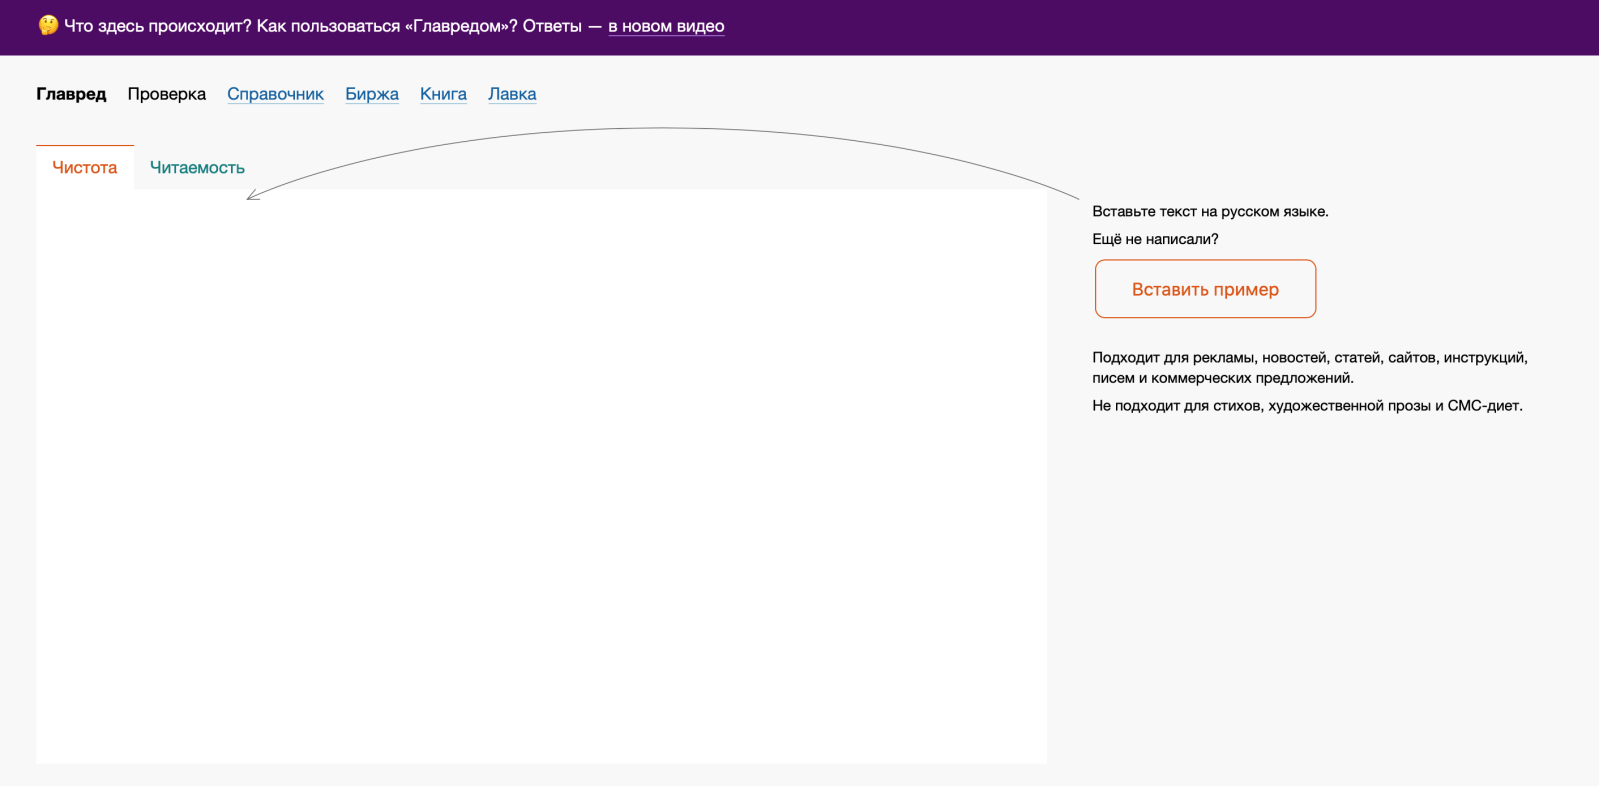
Task: Open the «в новом видео» link
Action: pyautogui.click(x=666, y=26)
